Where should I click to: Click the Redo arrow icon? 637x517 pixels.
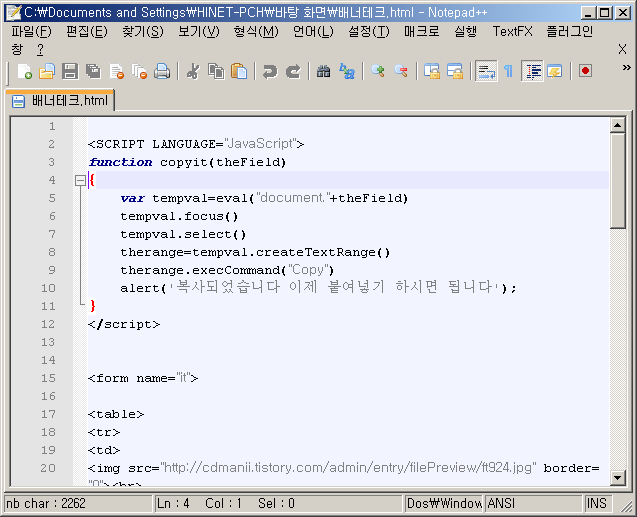[293, 71]
